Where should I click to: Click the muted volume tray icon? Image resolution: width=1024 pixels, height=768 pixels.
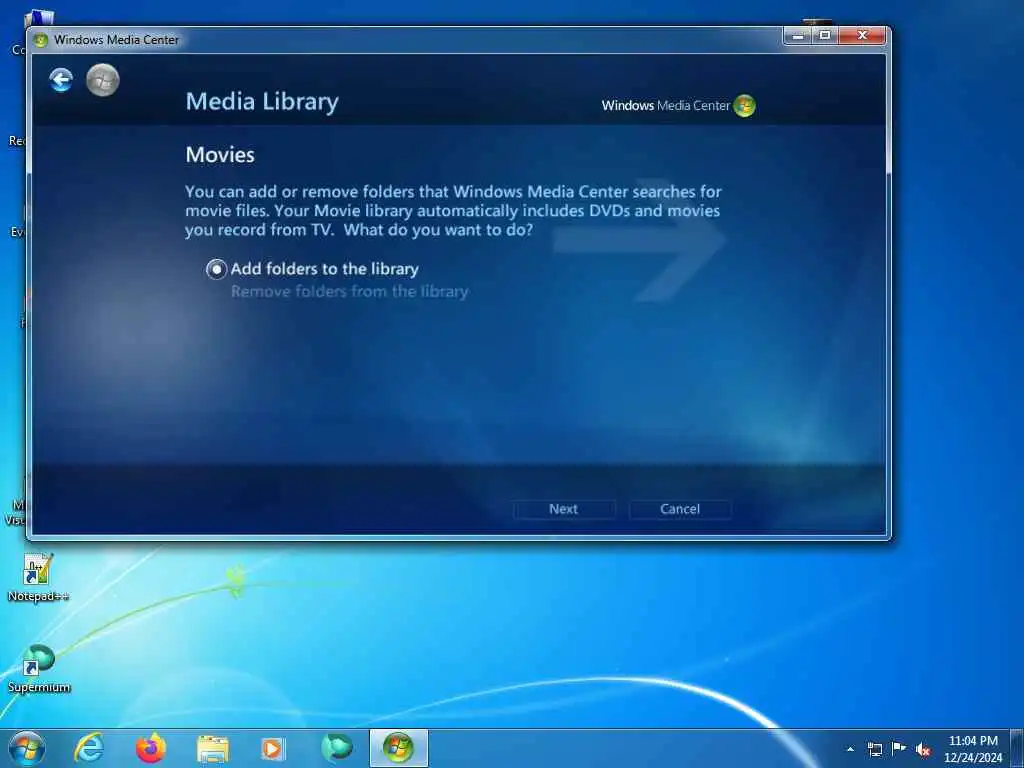pos(923,750)
